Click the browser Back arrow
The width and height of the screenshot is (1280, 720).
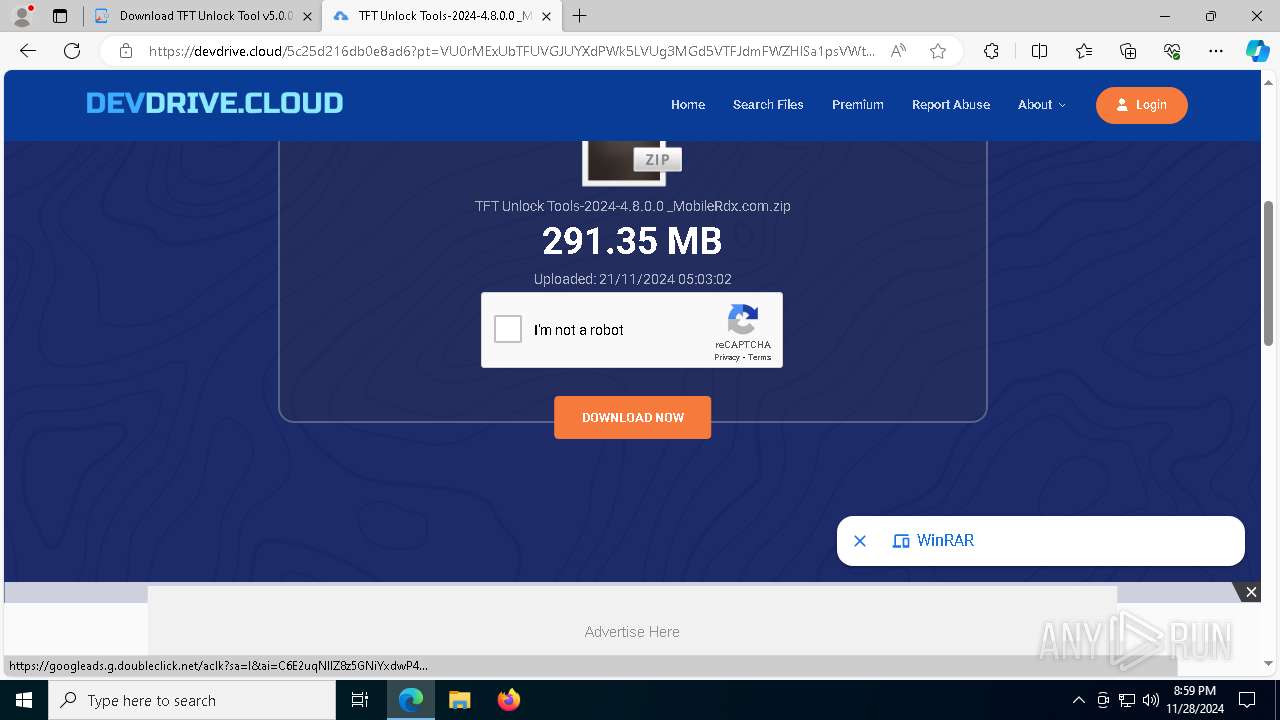28,51
